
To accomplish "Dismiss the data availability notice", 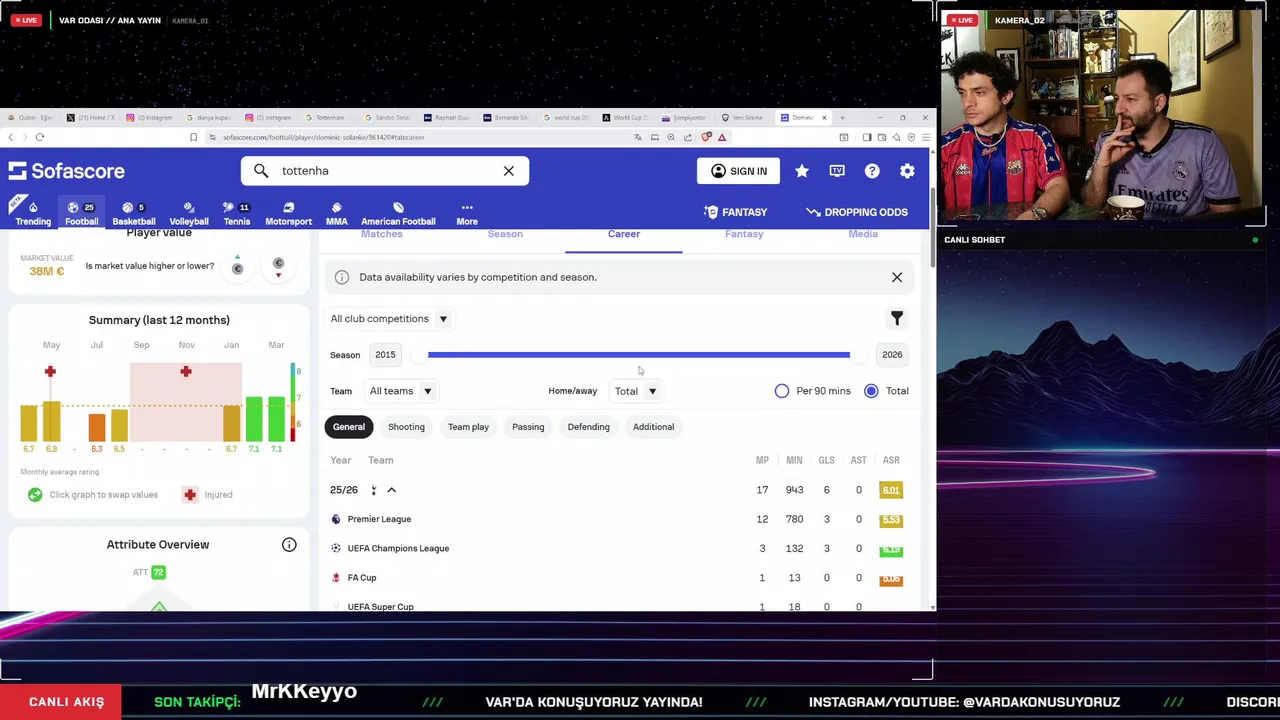I will [x=897, y=277].
